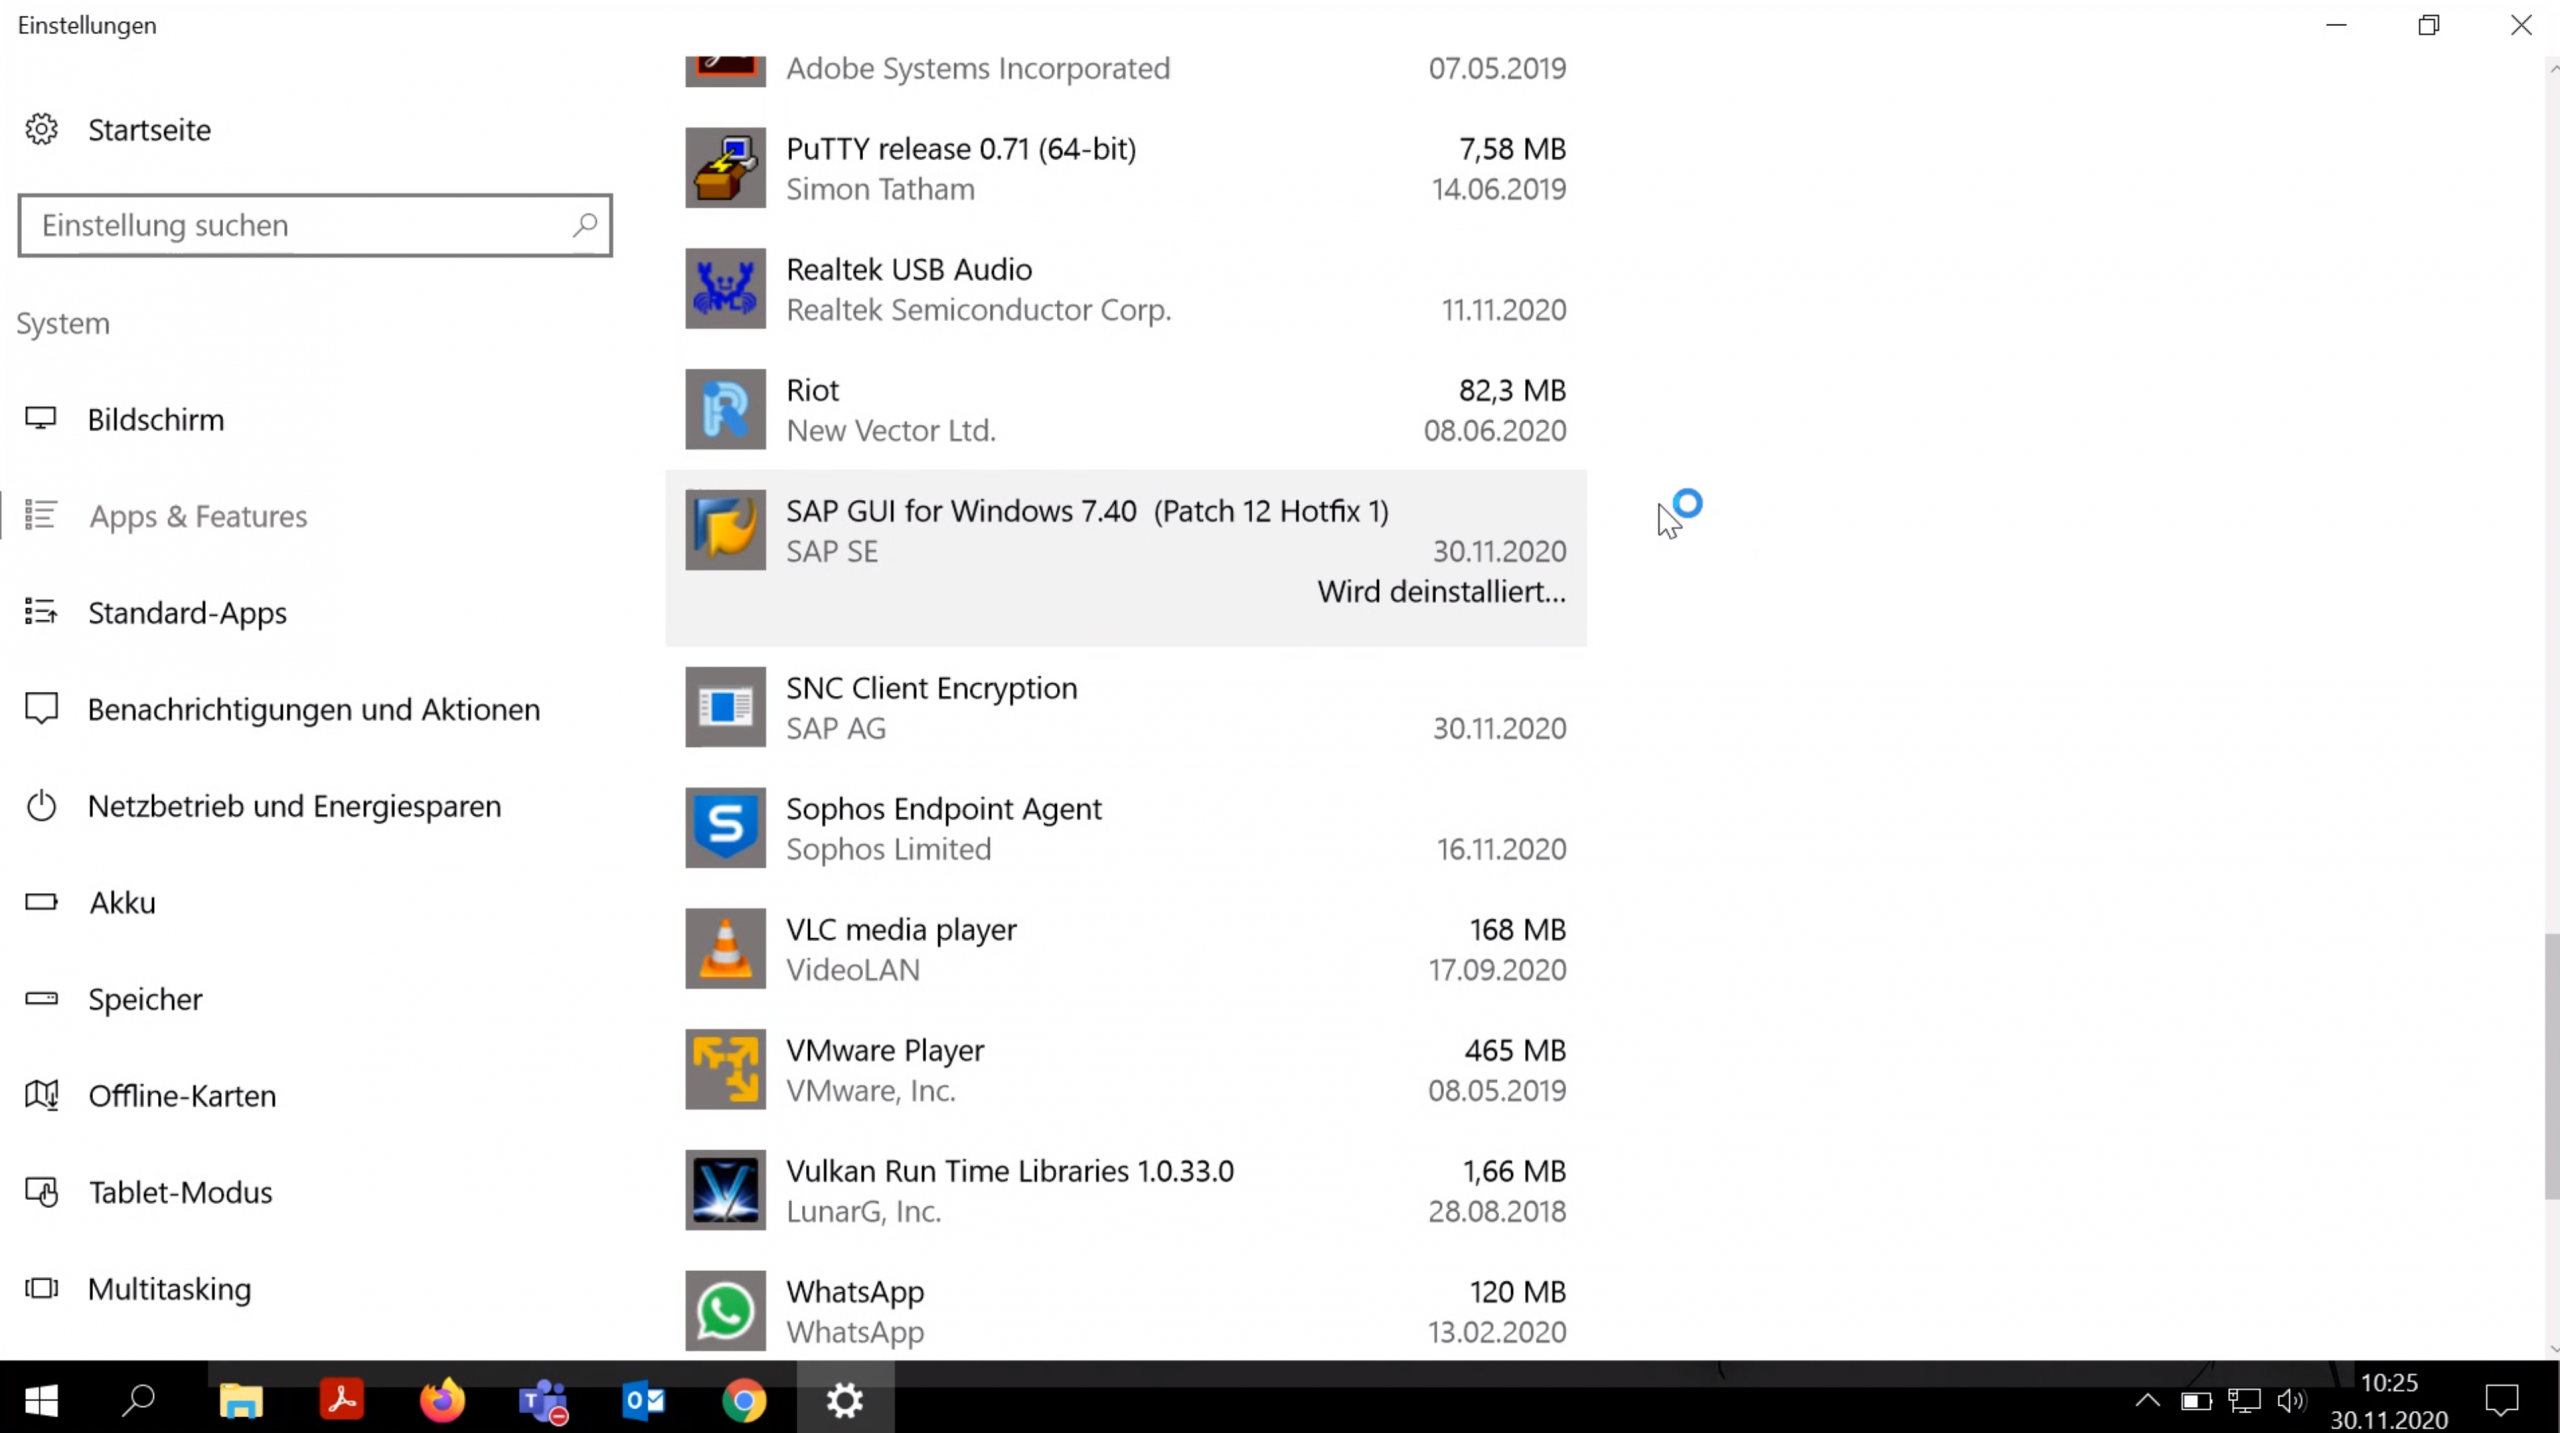The image size is (2560, 1433).
Task: Click the Startseite gear icon
Action: click(x=41, y=129)
